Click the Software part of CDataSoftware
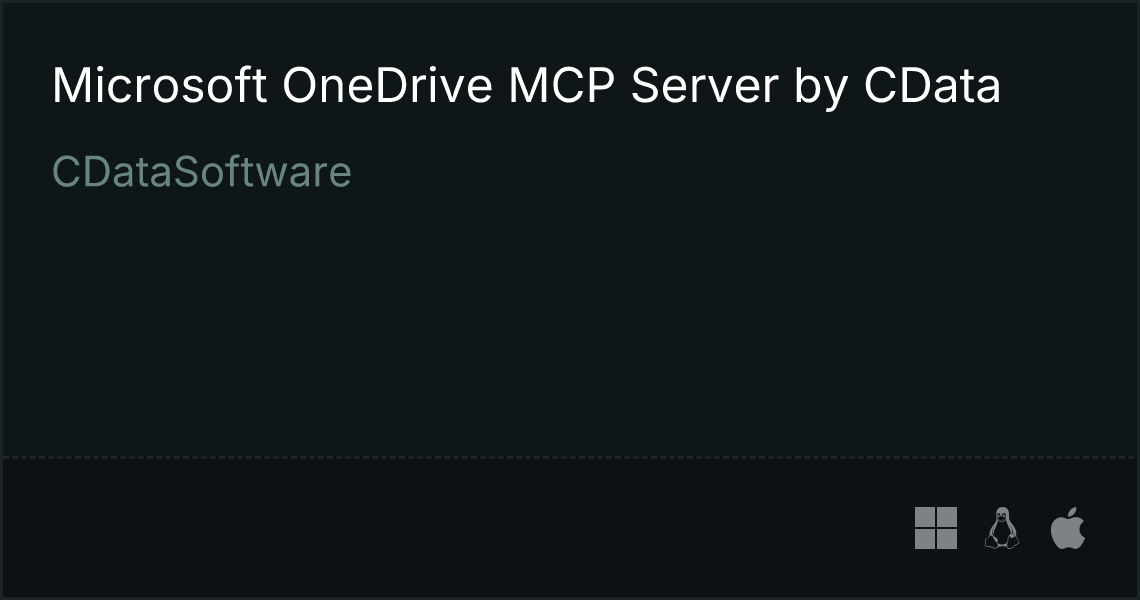This screenshot has height=600, width=1140. [x=263, y=172]
